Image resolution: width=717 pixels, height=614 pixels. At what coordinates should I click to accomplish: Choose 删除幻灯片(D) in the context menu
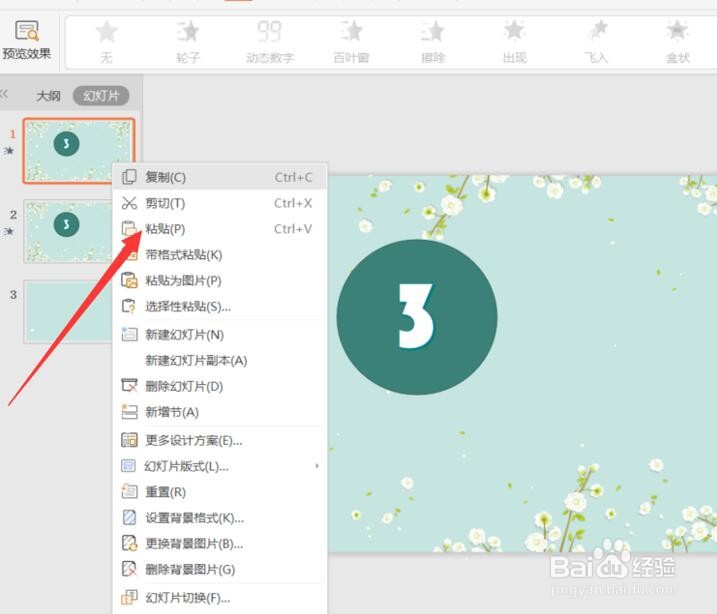220,386
